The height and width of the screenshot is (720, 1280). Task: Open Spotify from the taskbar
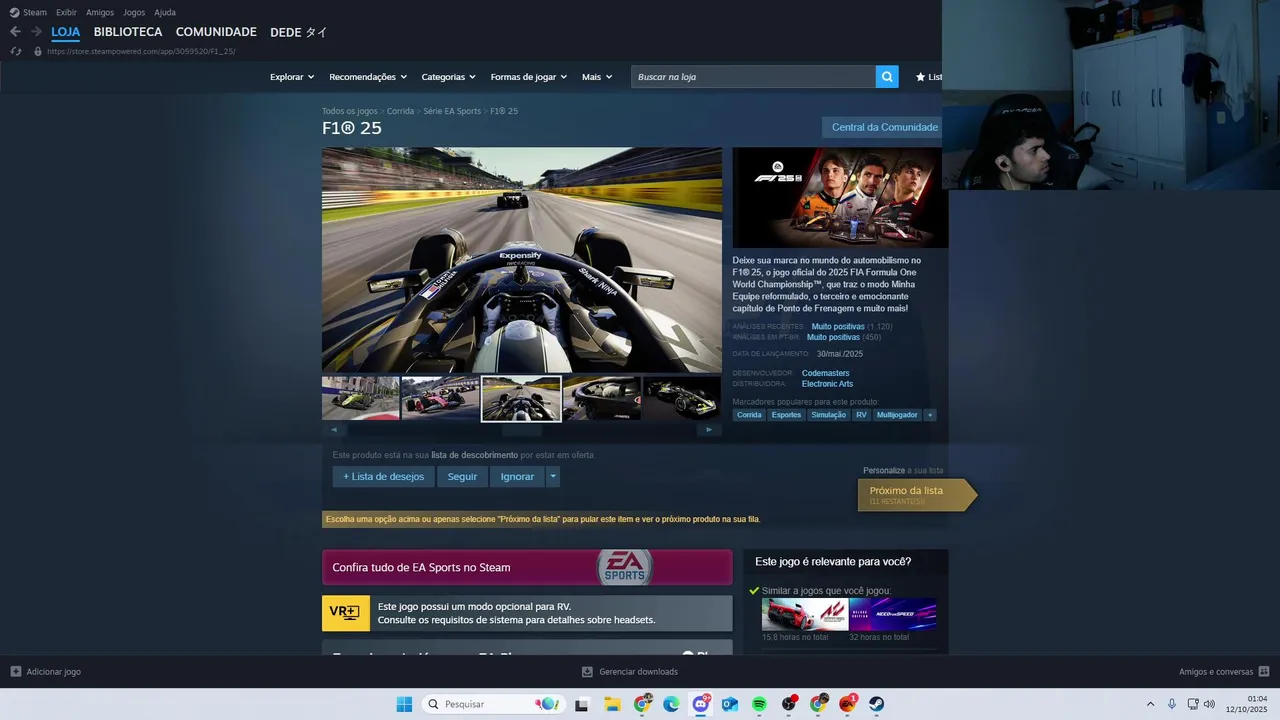759,704
